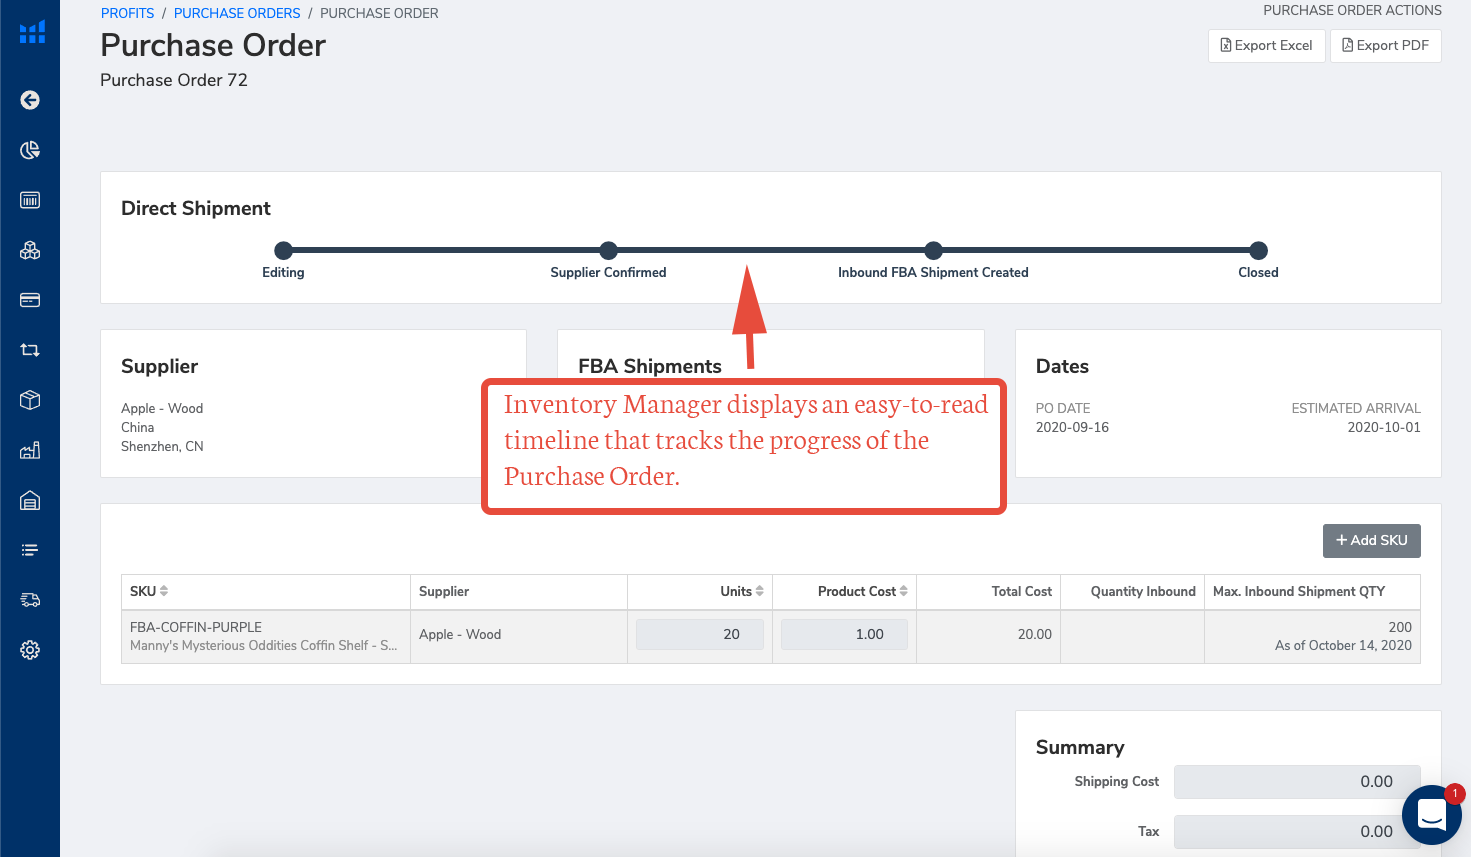Click the Export Excel button
This screenshot has width=1471, height=857.
click(x=1266, y=46)
